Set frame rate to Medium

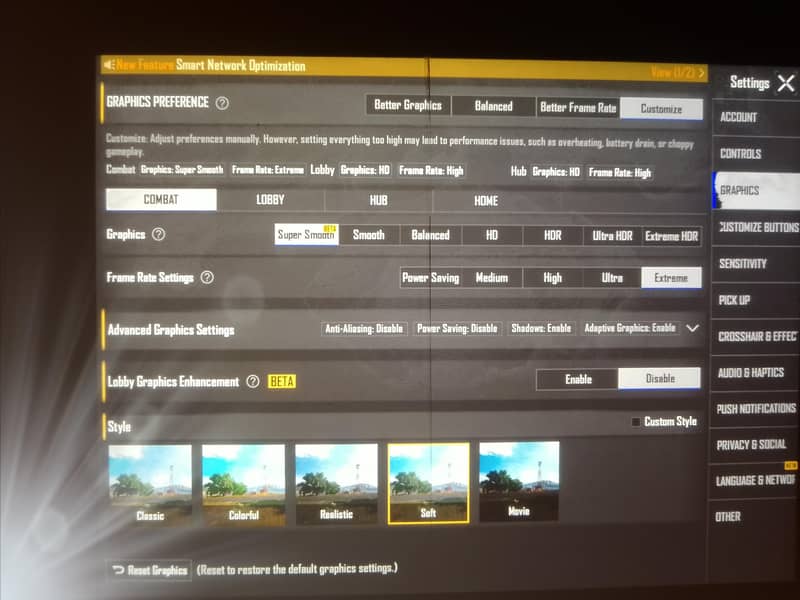pos(492,278)
